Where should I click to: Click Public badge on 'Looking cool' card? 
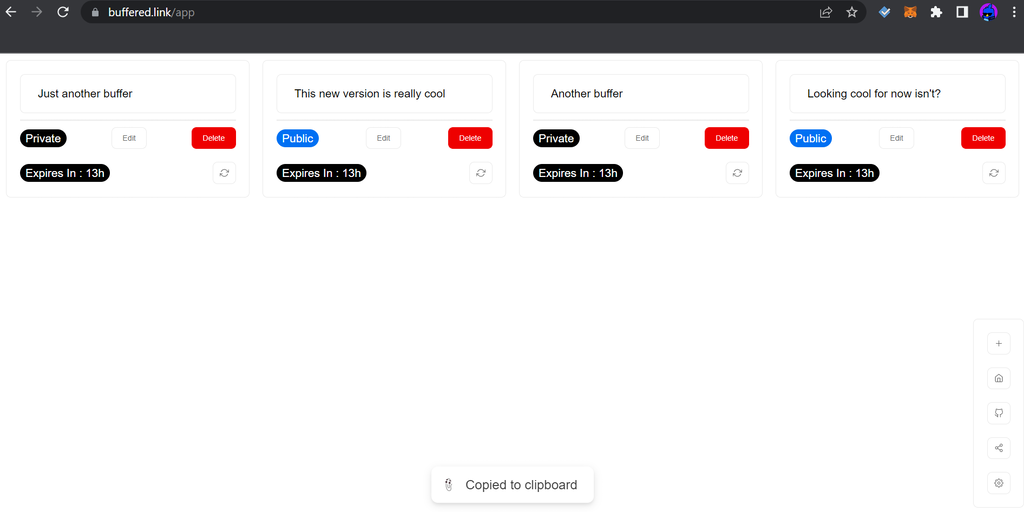pos(810,138)
